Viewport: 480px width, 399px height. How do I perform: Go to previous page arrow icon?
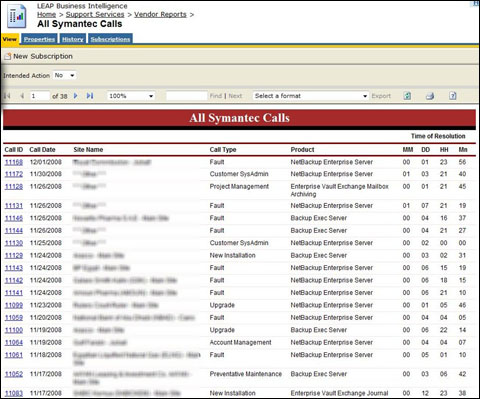(x=22, y=96)
